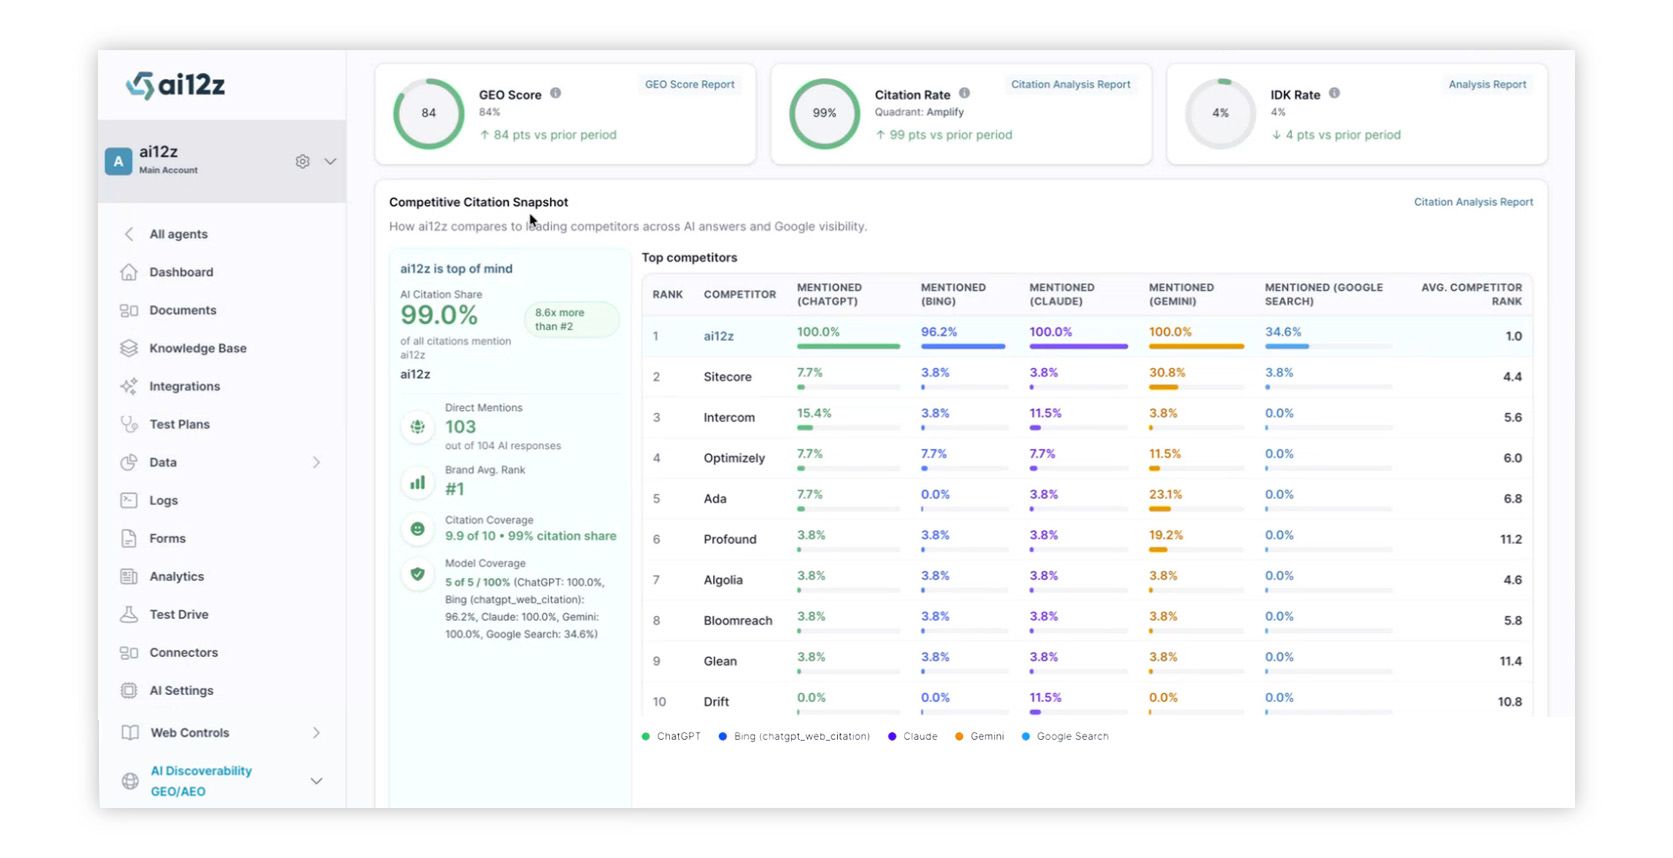Expand the Data submenu arrow
Image resolution: width=1673 pixels, height=858 pixels.
(x=316, y=462)
